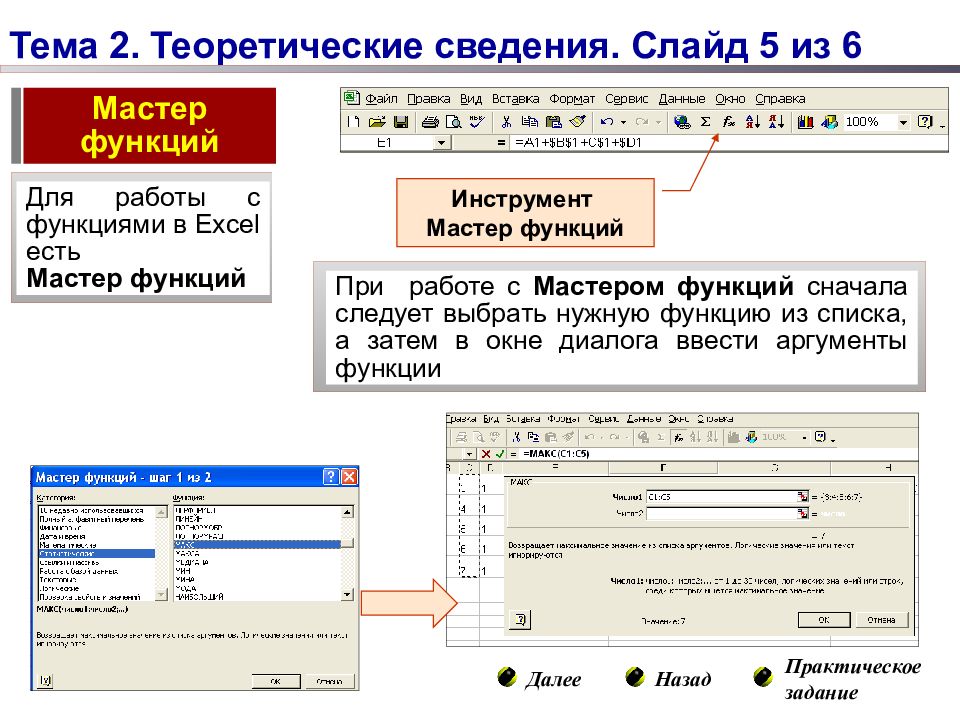Collapse dialog via icon in Число2 field
960x720 pixels.
click(x=803, y=513)
